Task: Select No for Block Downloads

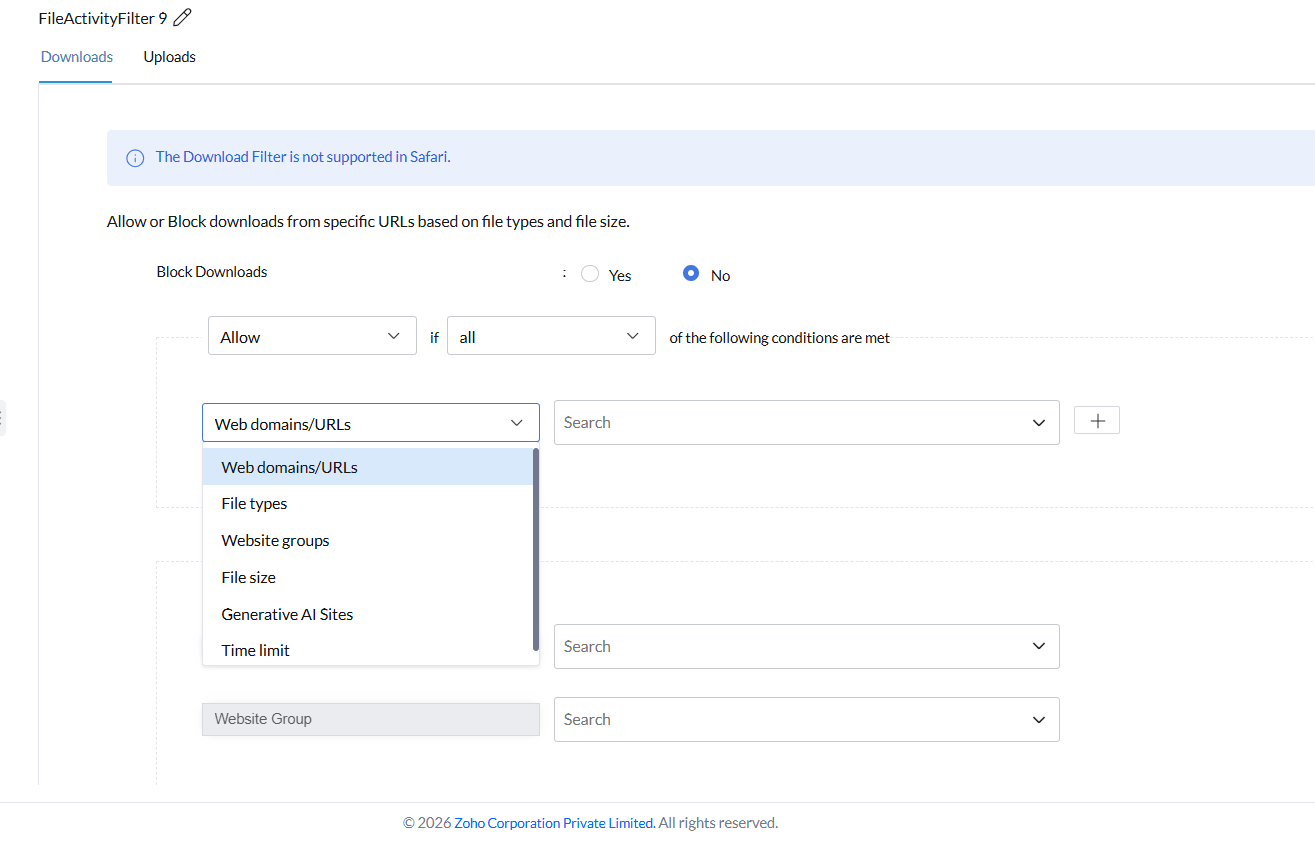Action: click(691, 273)
